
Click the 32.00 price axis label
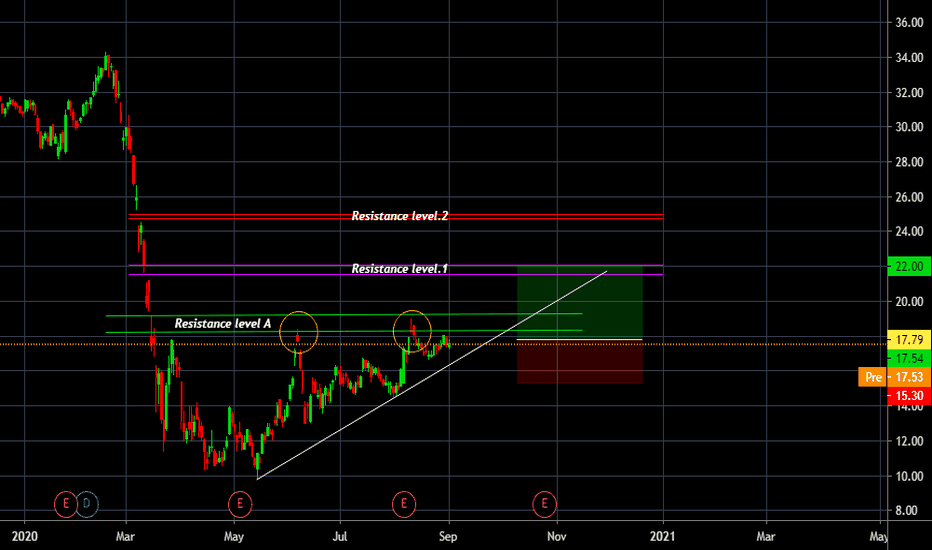[x=909, y=93]
